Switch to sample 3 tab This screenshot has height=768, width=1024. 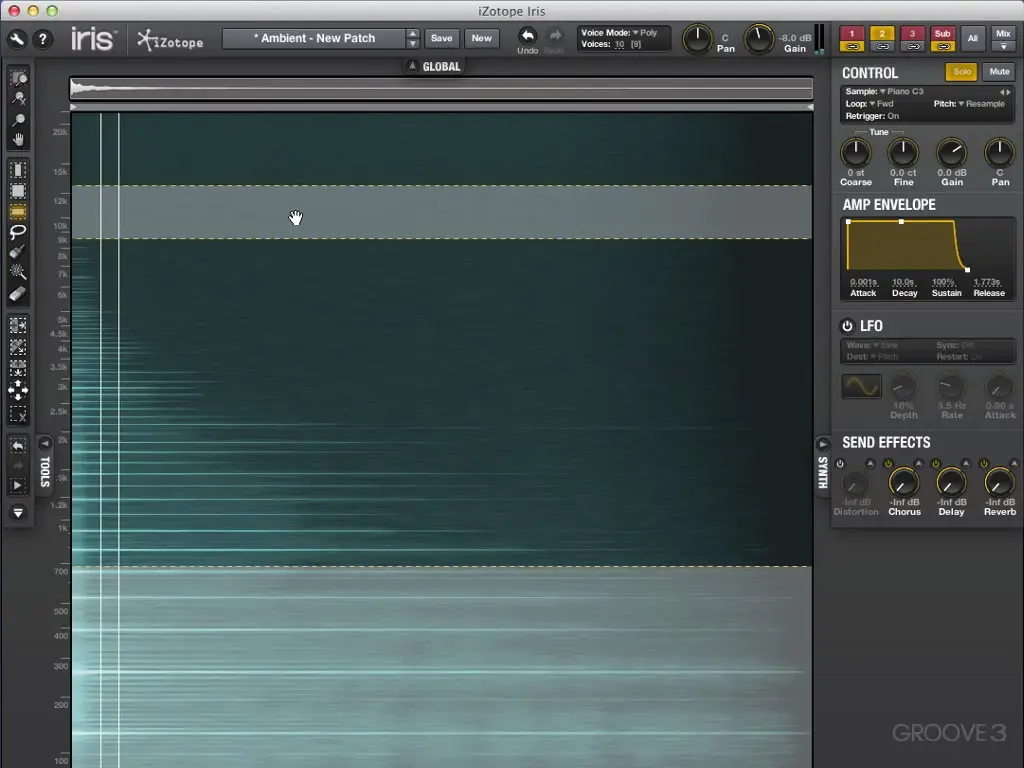click(913, 34)
